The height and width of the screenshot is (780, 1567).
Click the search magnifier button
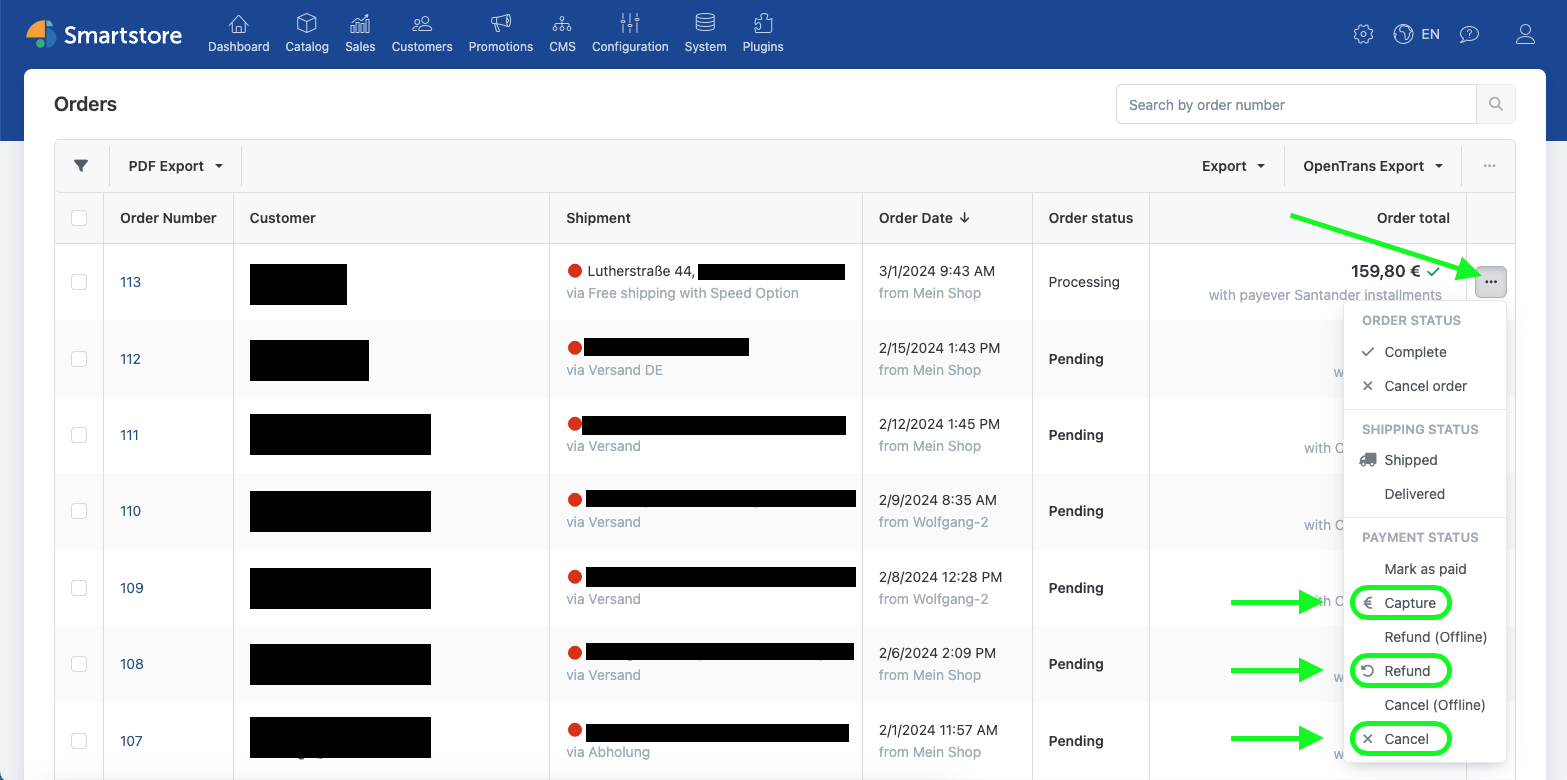pyautogui.click(x=1496, y=104)
